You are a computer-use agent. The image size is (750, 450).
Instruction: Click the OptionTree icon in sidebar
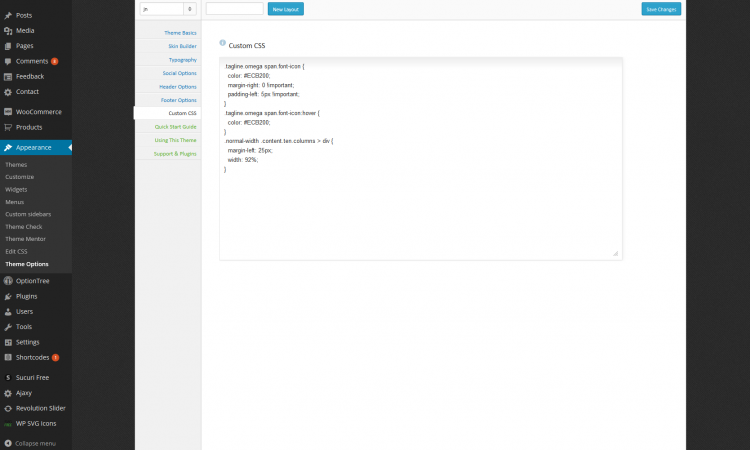click(8, 281)
